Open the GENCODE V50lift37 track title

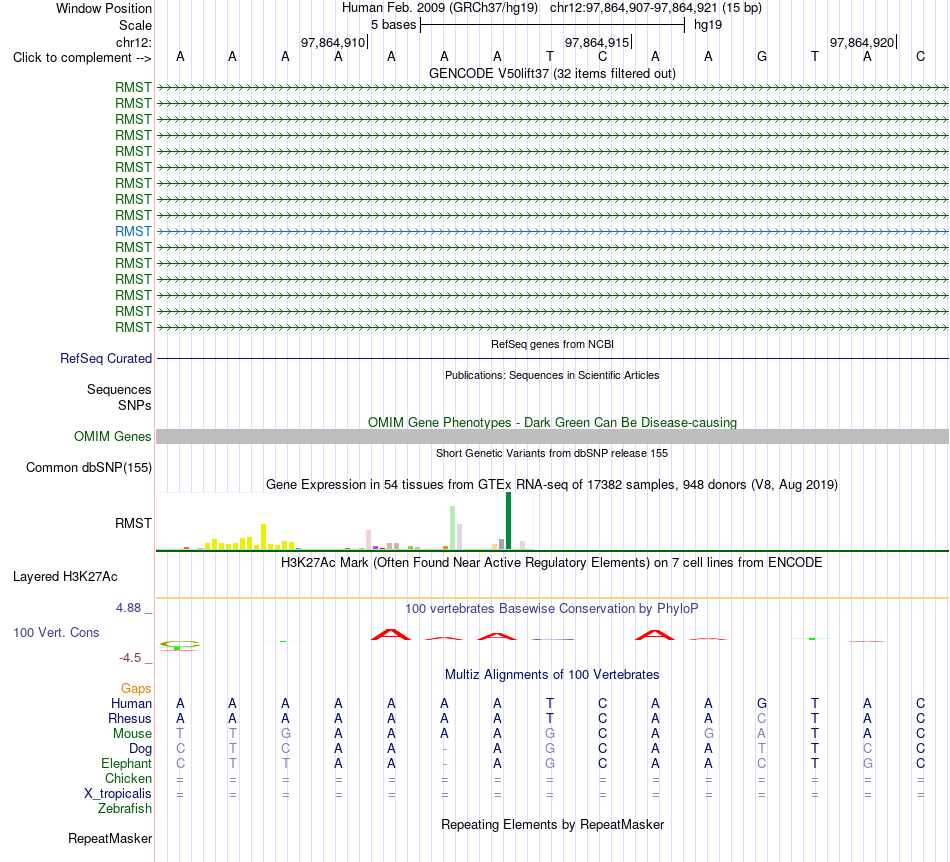[x=552, y=73]
